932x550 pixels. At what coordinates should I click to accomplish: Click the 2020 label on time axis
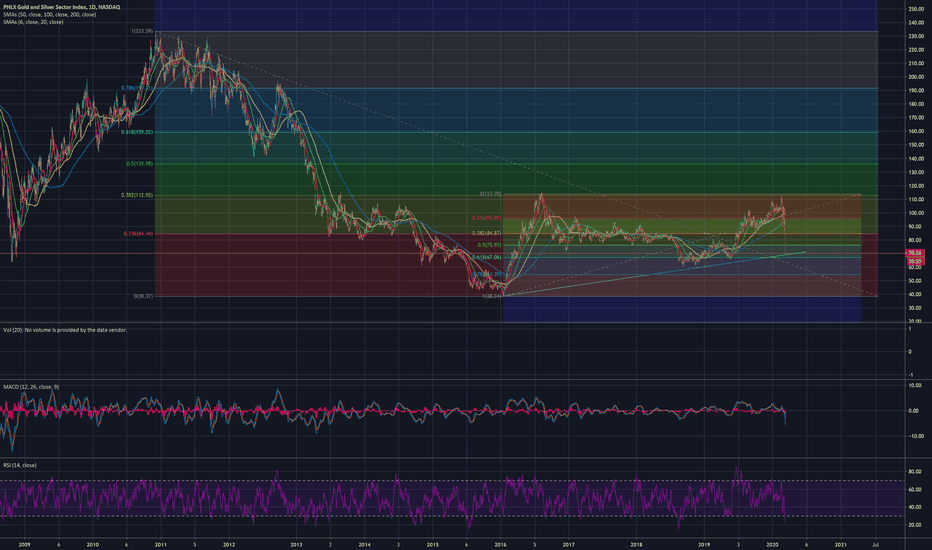[x=773, y=544]
